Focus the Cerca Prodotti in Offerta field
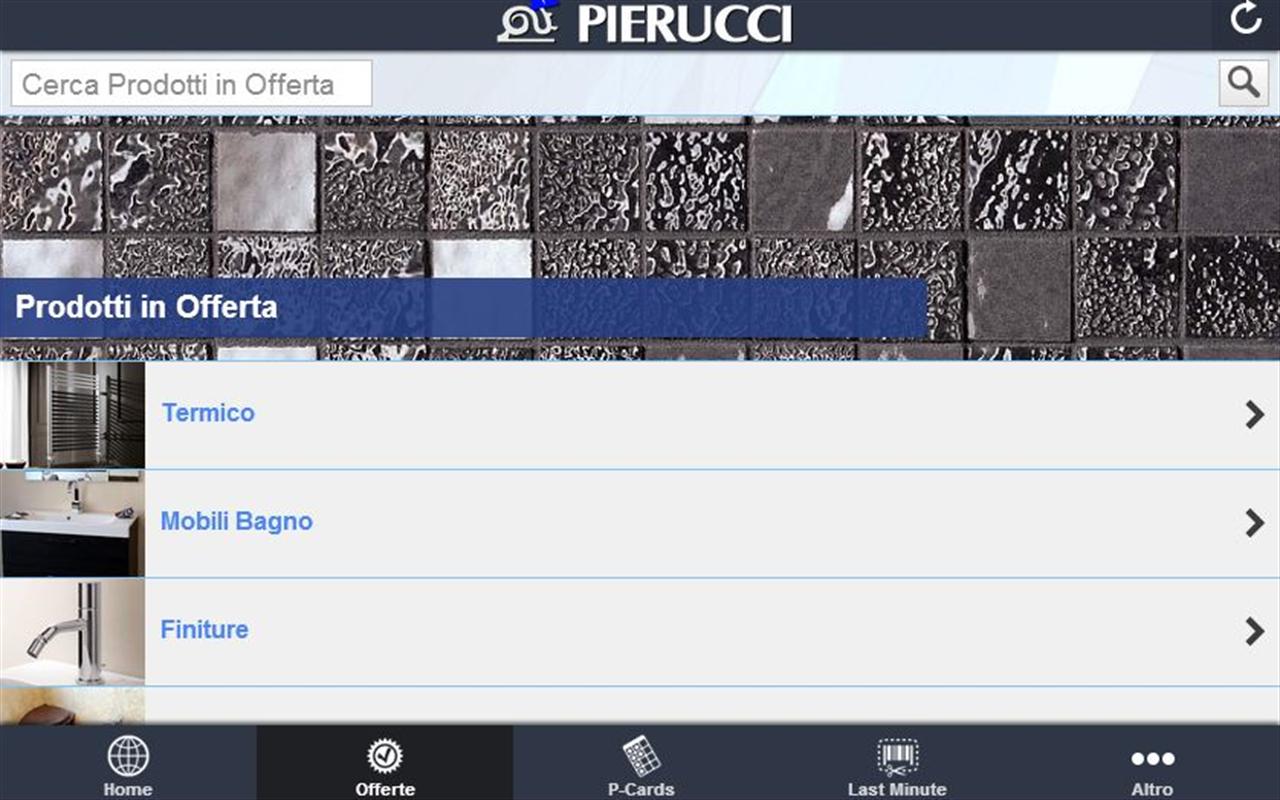Viewport: 1280px width, 800px height. click(x=191, y=83)
